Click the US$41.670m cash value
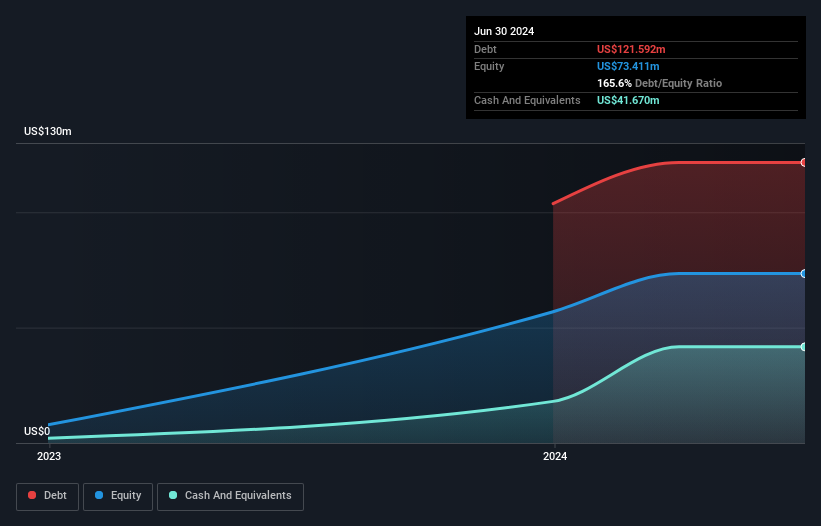This screenshot has width=821, height=526. coord(628,100)
